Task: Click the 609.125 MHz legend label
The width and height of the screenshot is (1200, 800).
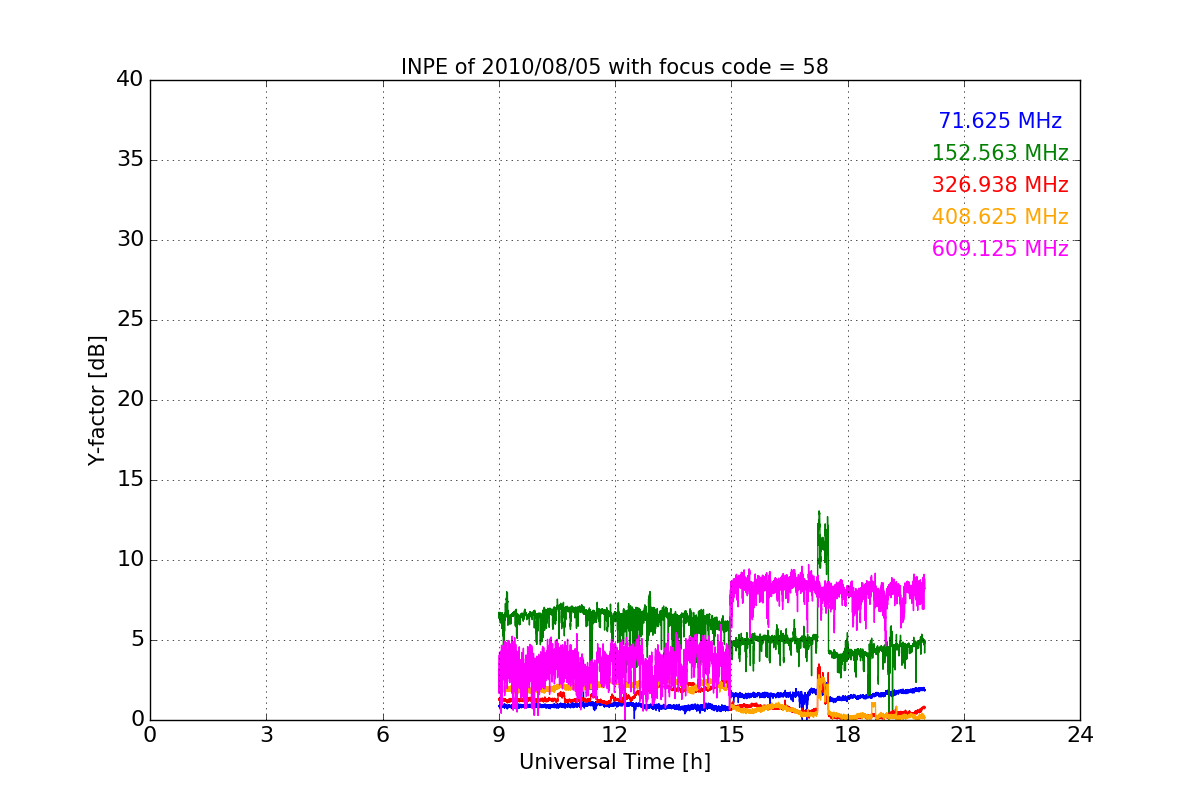Action: [1000, 249]
